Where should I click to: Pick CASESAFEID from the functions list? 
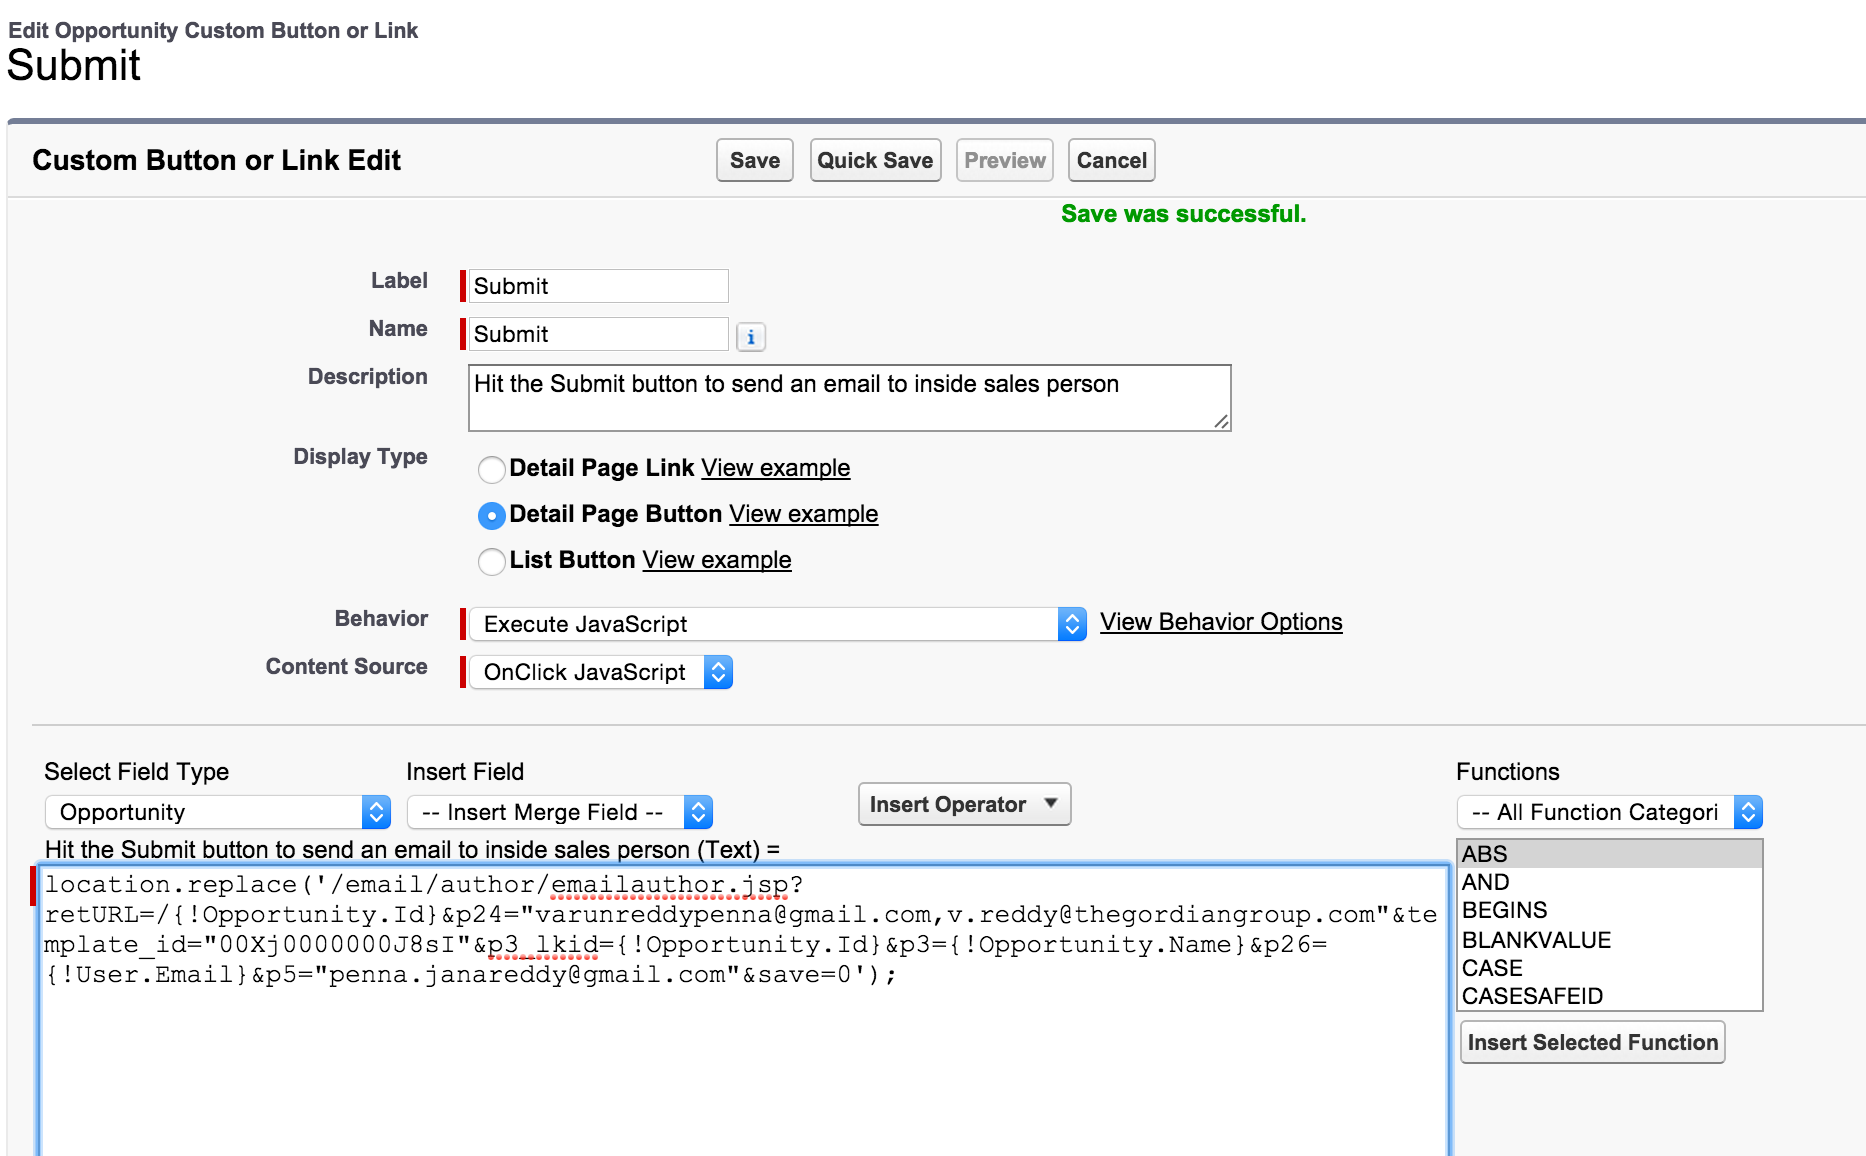[1532, 996]
